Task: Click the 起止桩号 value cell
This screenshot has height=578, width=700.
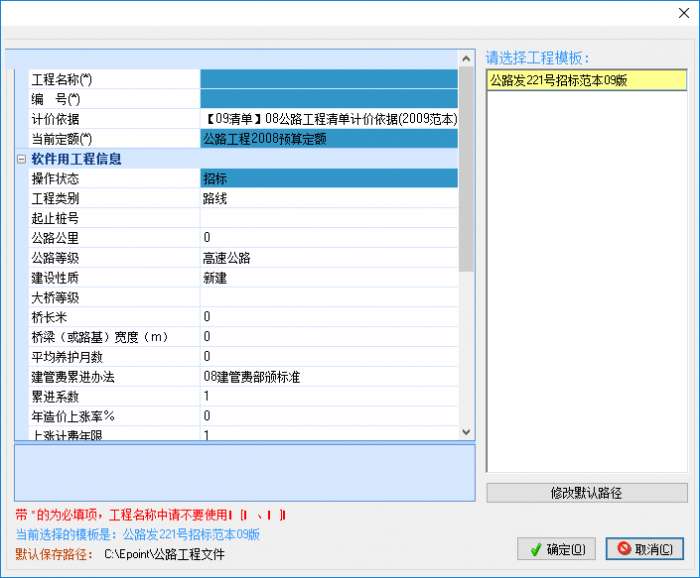Action: coord(329,218)
